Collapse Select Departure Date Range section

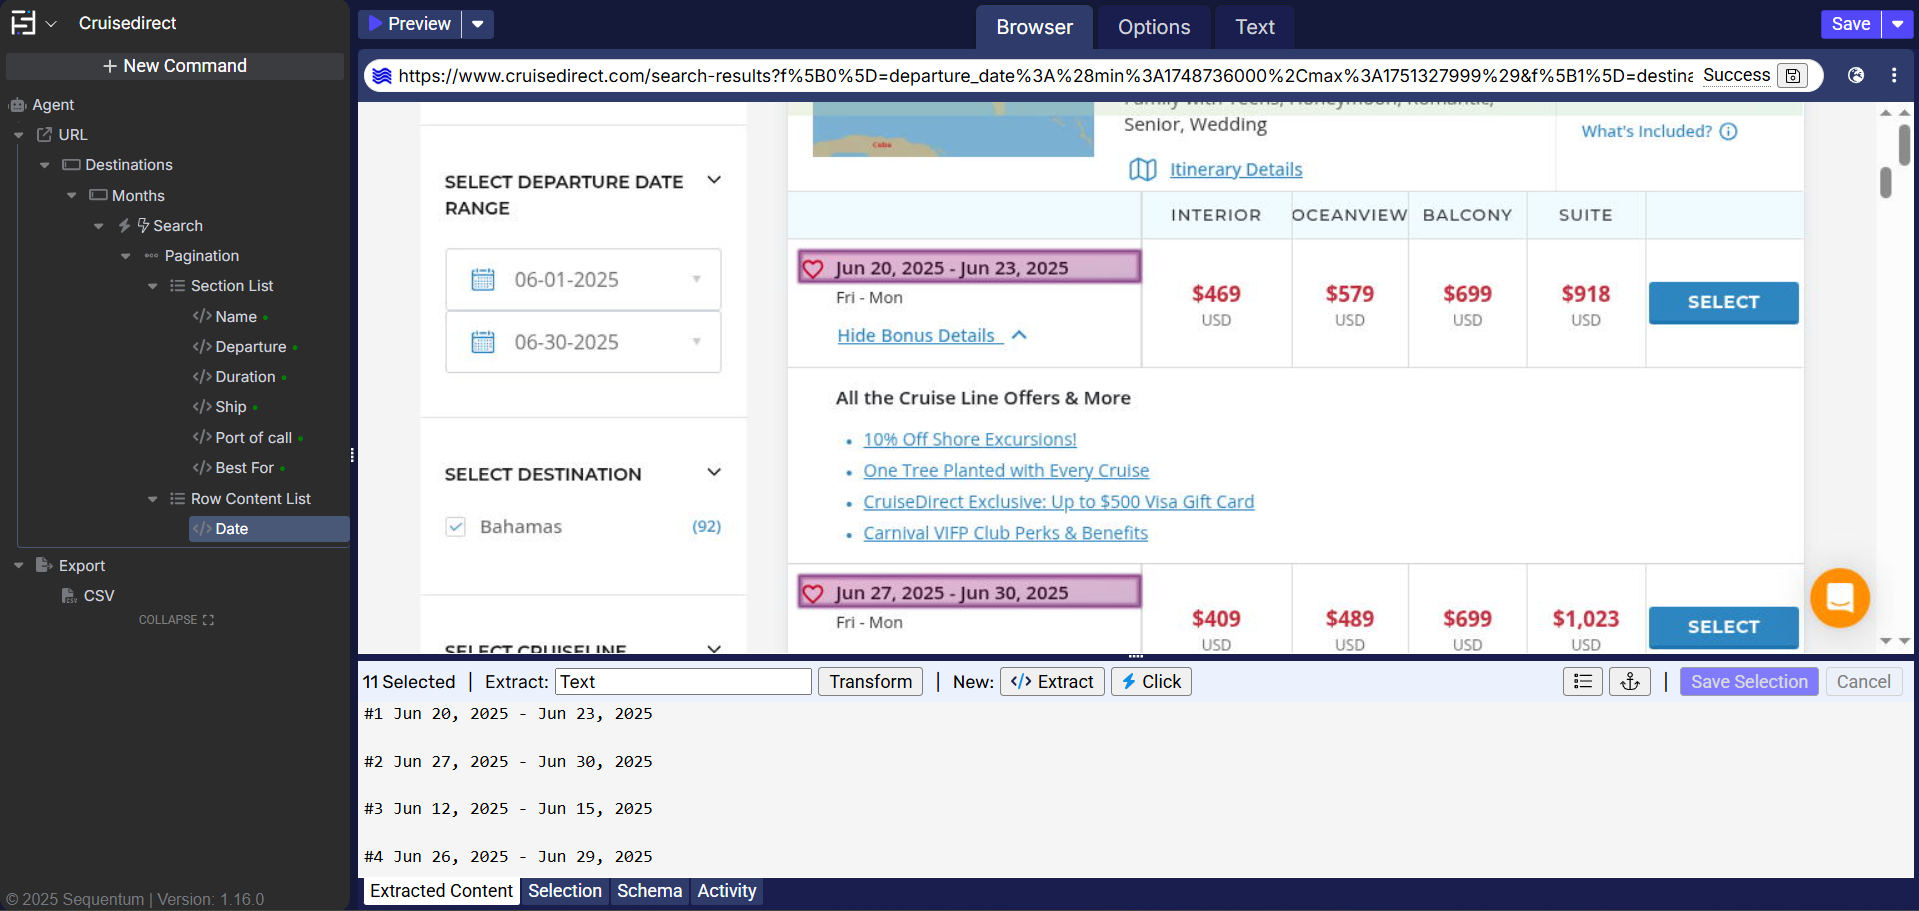coord(714,181)
